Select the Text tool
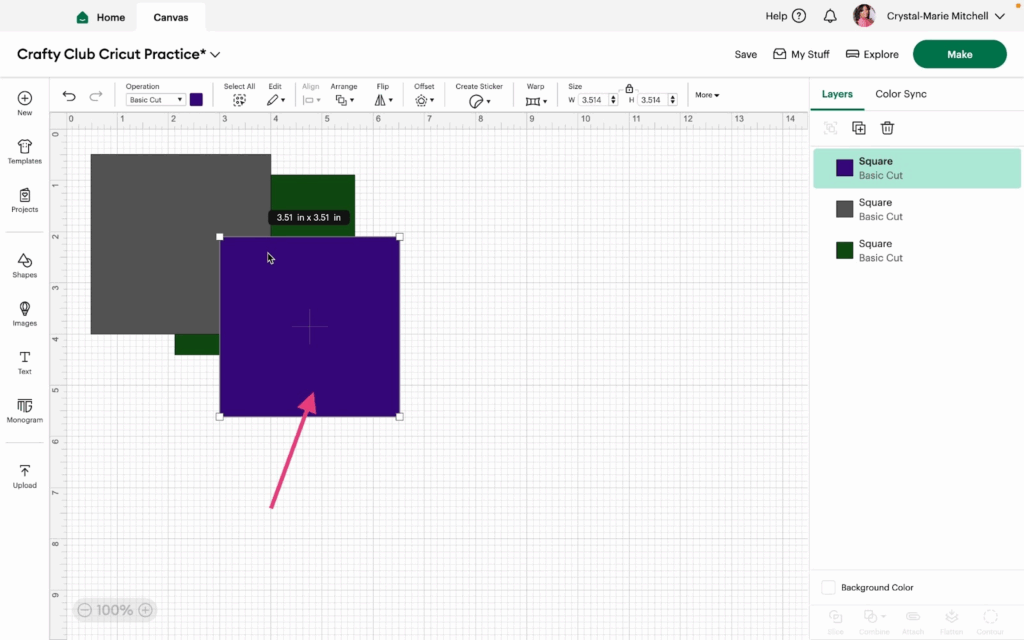This screenshot has width=1024, height=640. [x=25, y=362]
